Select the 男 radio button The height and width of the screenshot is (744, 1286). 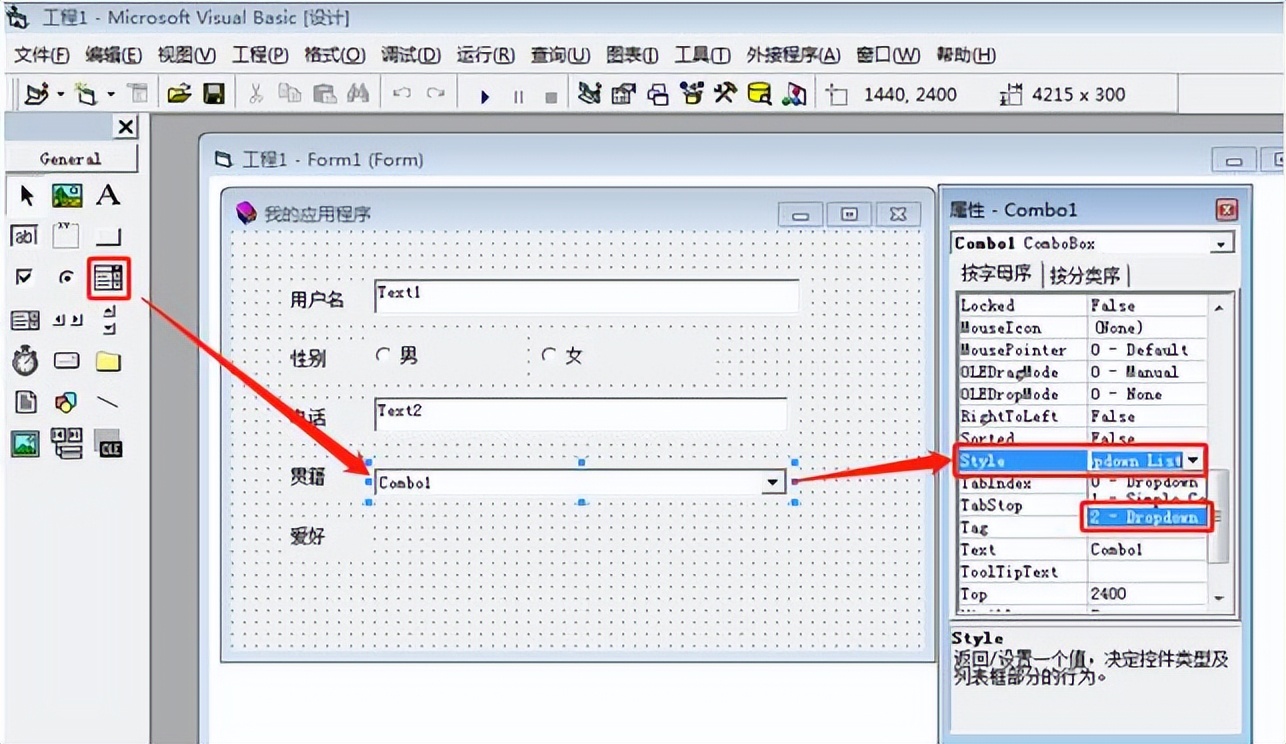(x=381, y=355)
